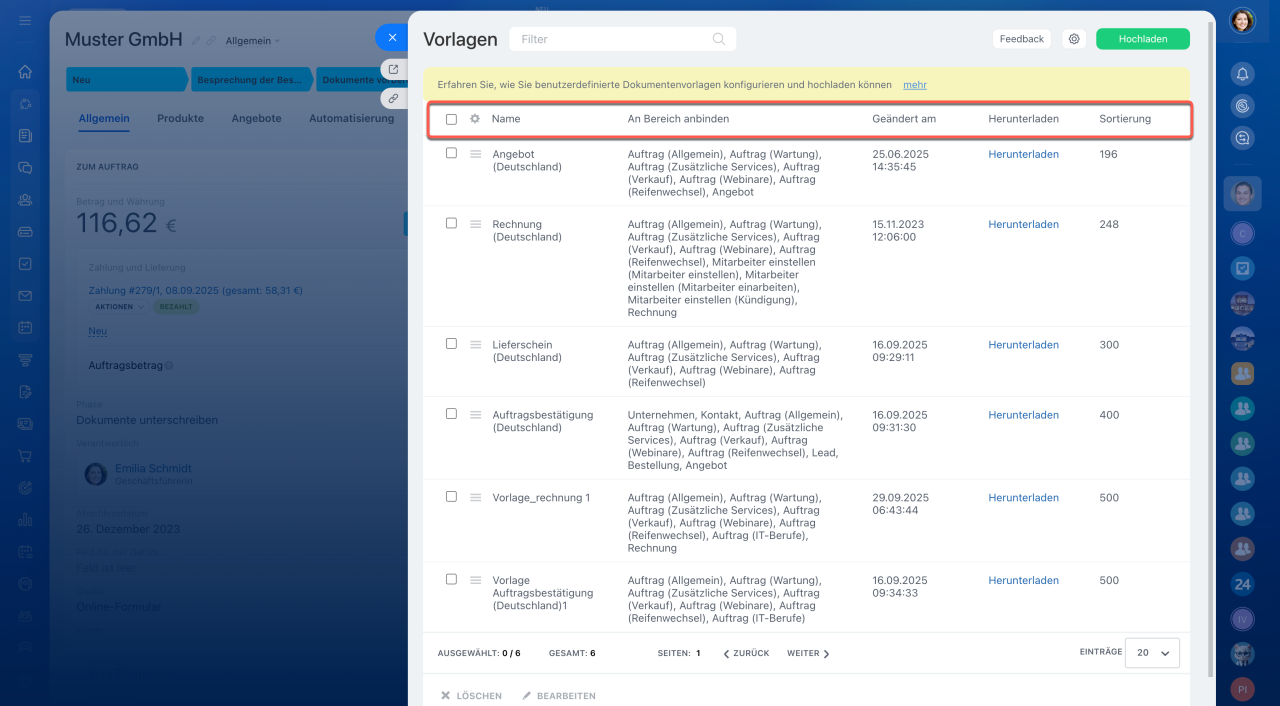The height and width of the screenshot is (706, 1280).
Task: Open the shopping cart icon in left sidebar
Action: point(25,456)
